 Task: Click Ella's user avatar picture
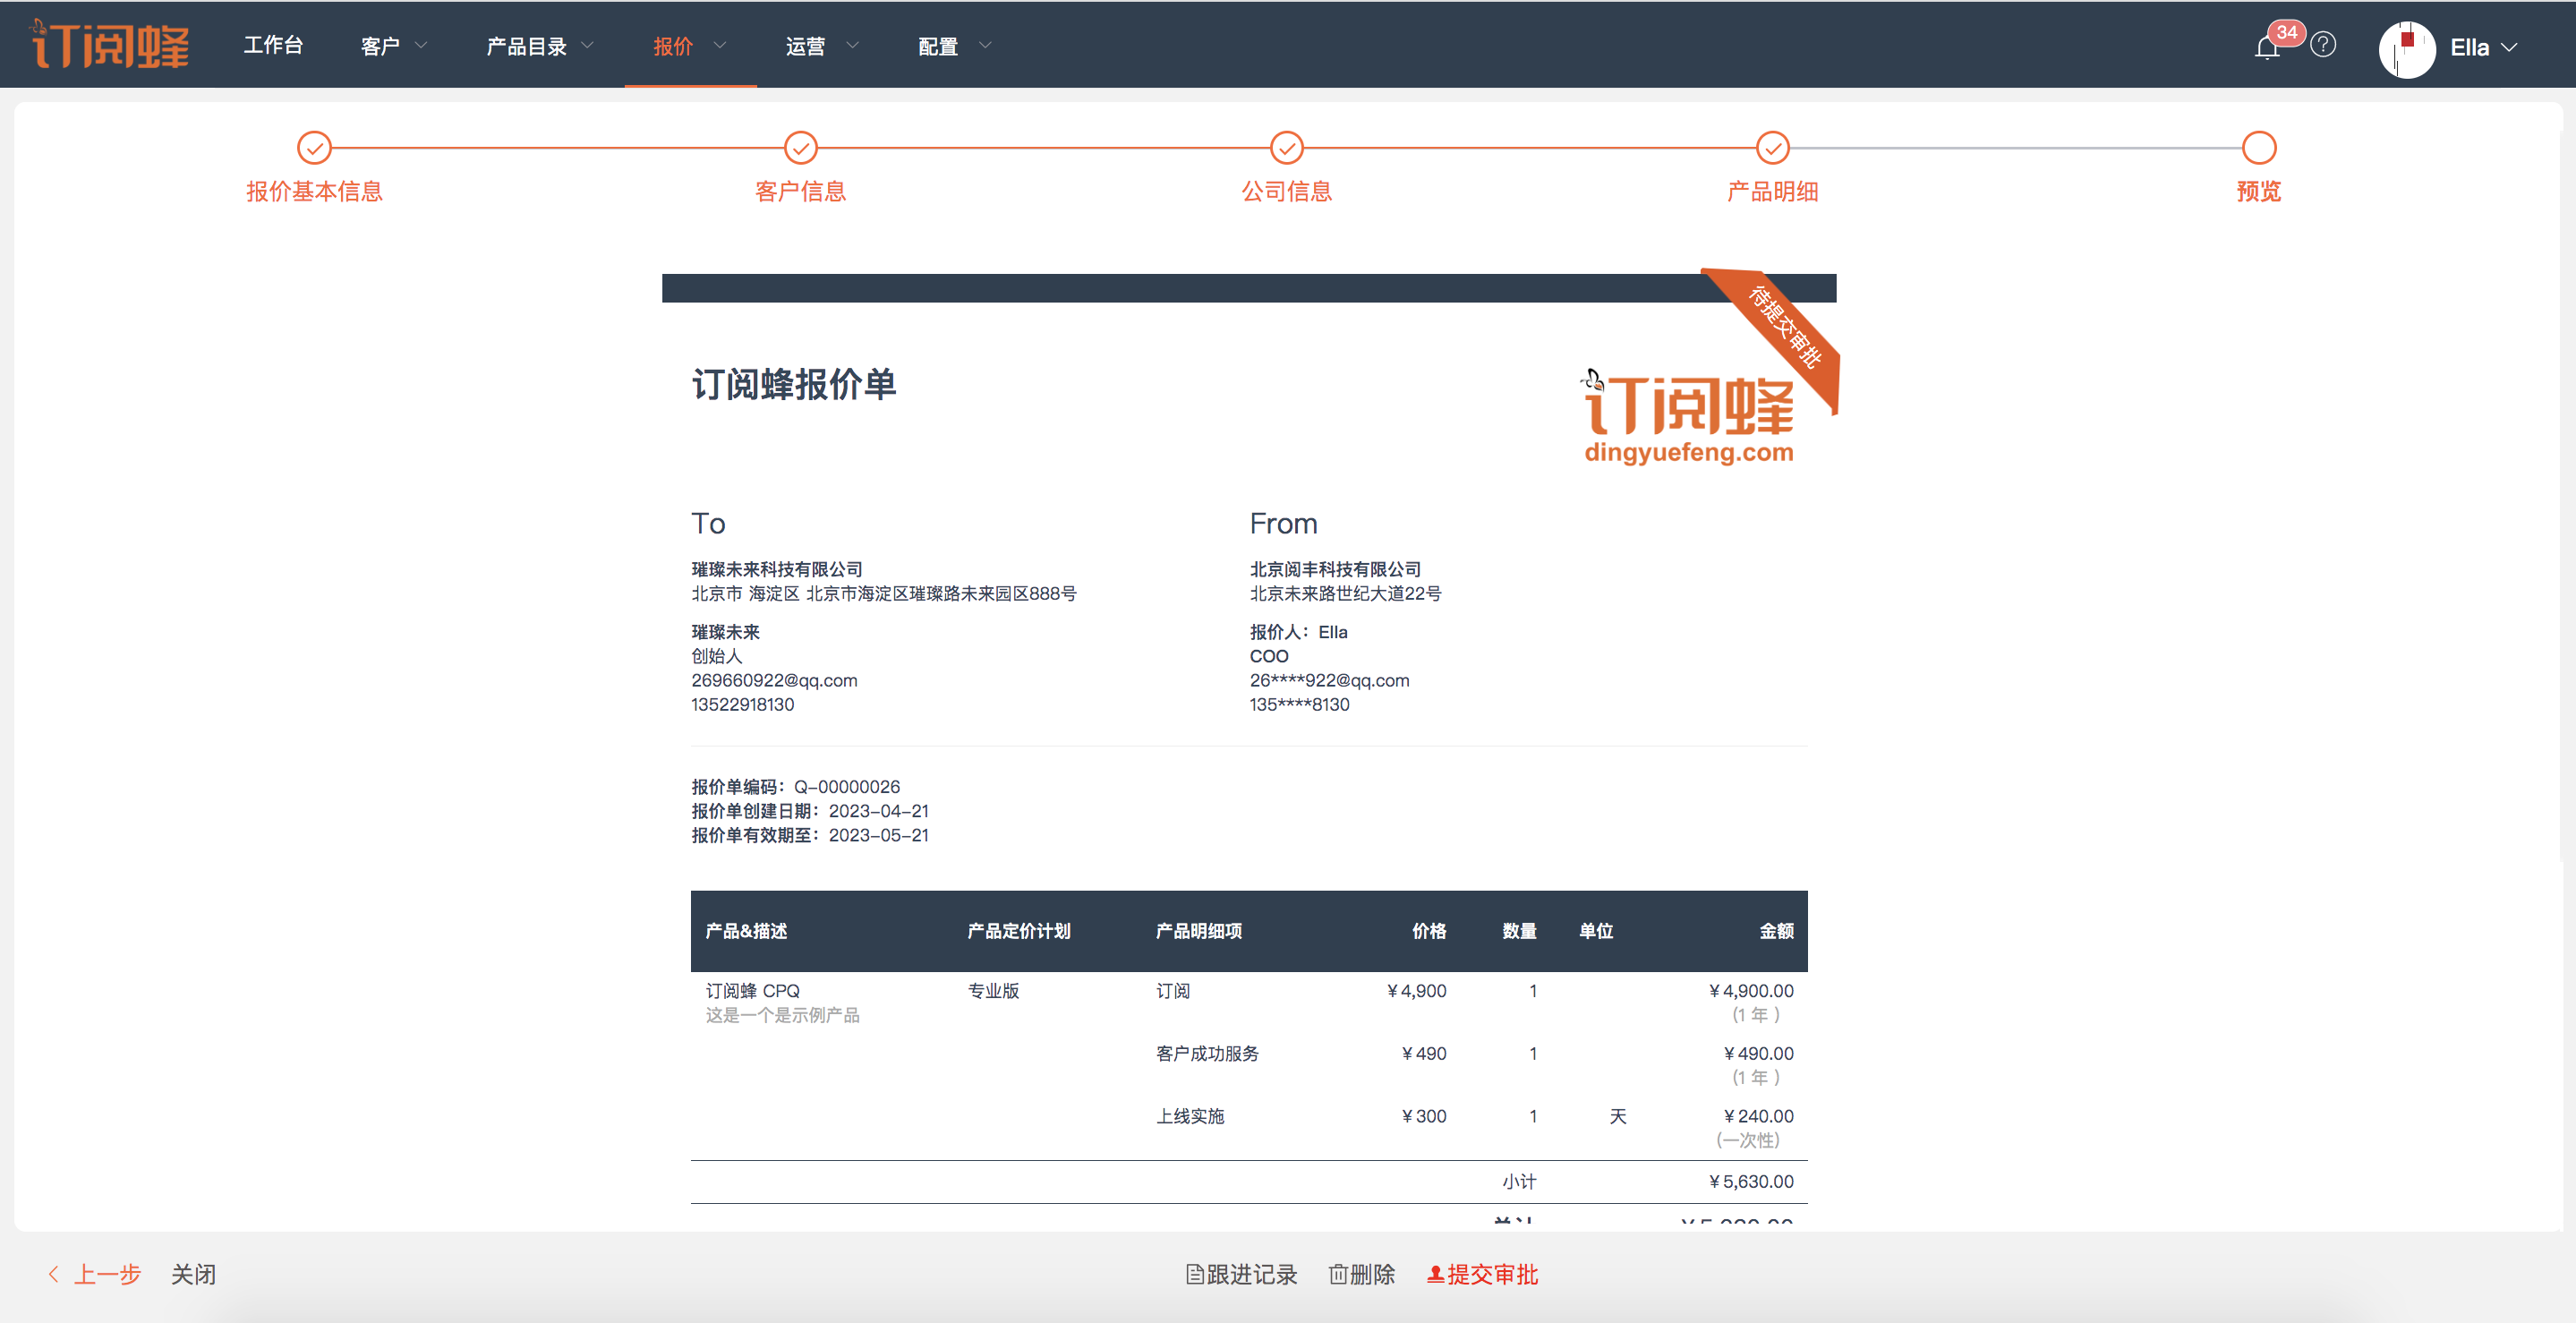coord(2406,48)
